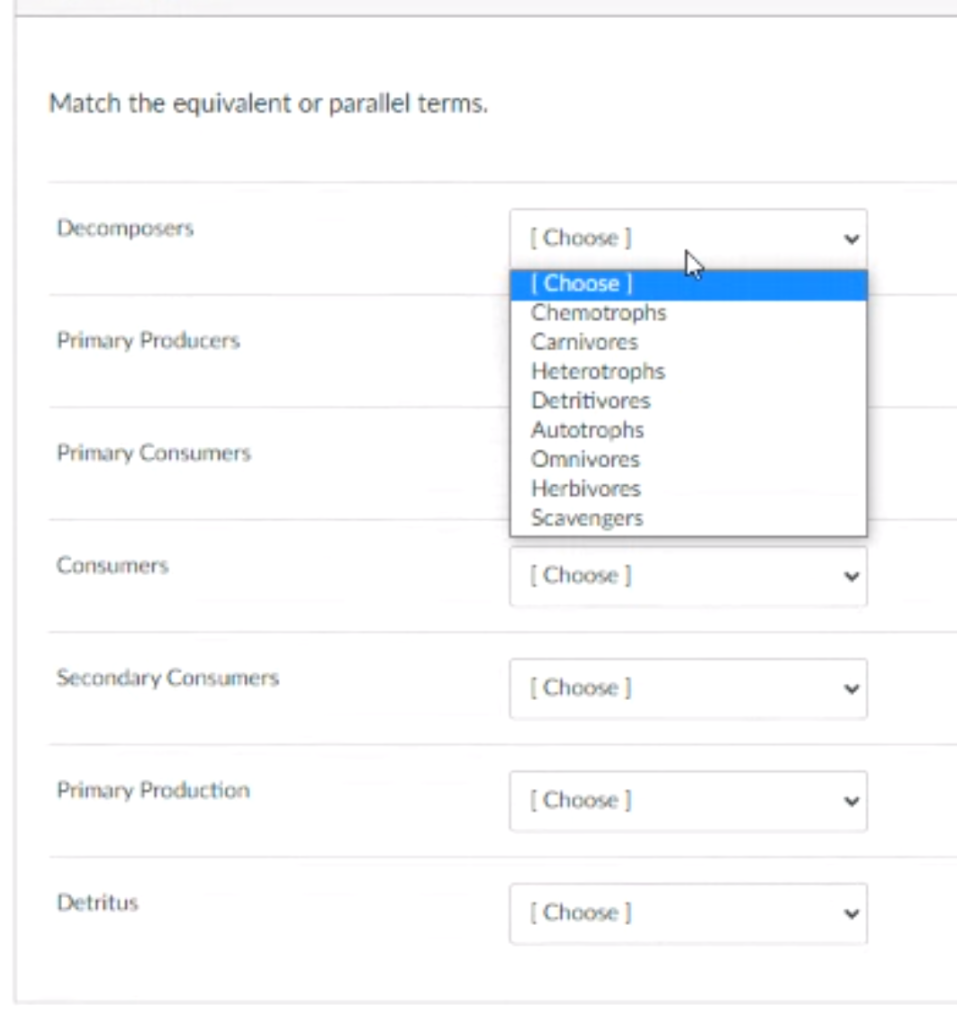Click the Secondary Consumers chevron arrow
957x1024 pixels.
point(851,689)
